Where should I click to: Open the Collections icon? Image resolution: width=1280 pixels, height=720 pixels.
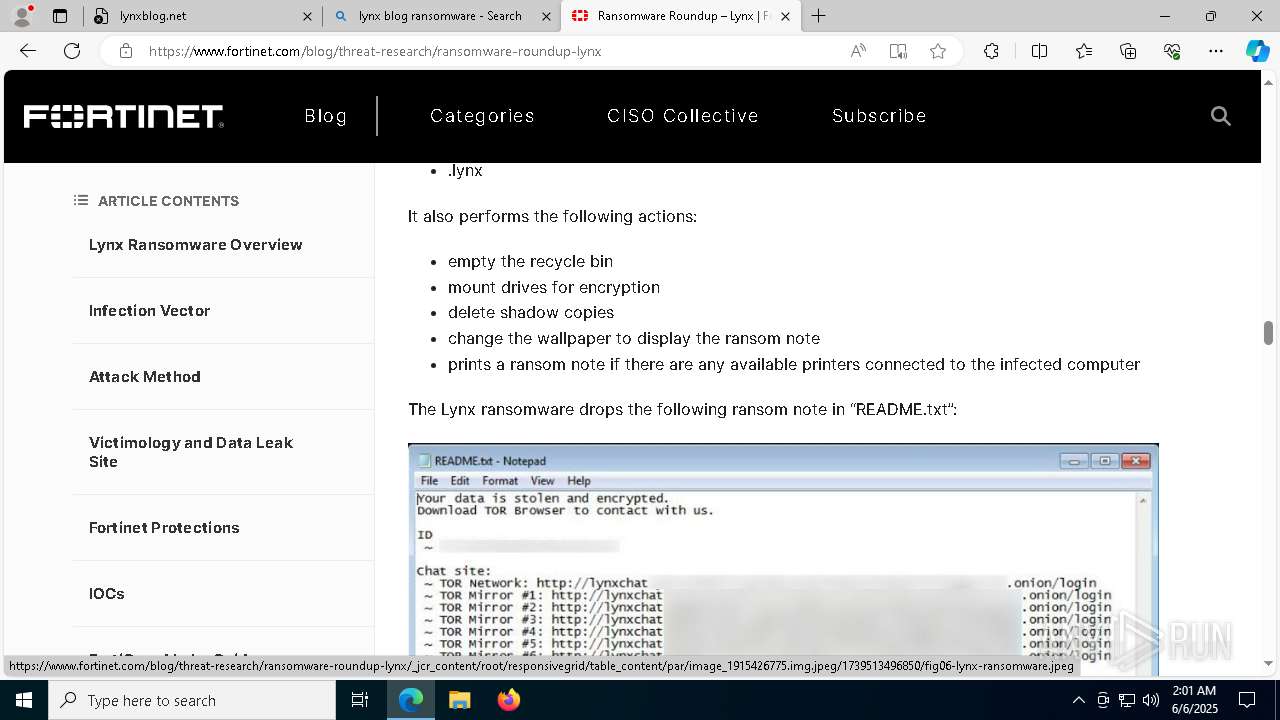(x=1128, y=51)
